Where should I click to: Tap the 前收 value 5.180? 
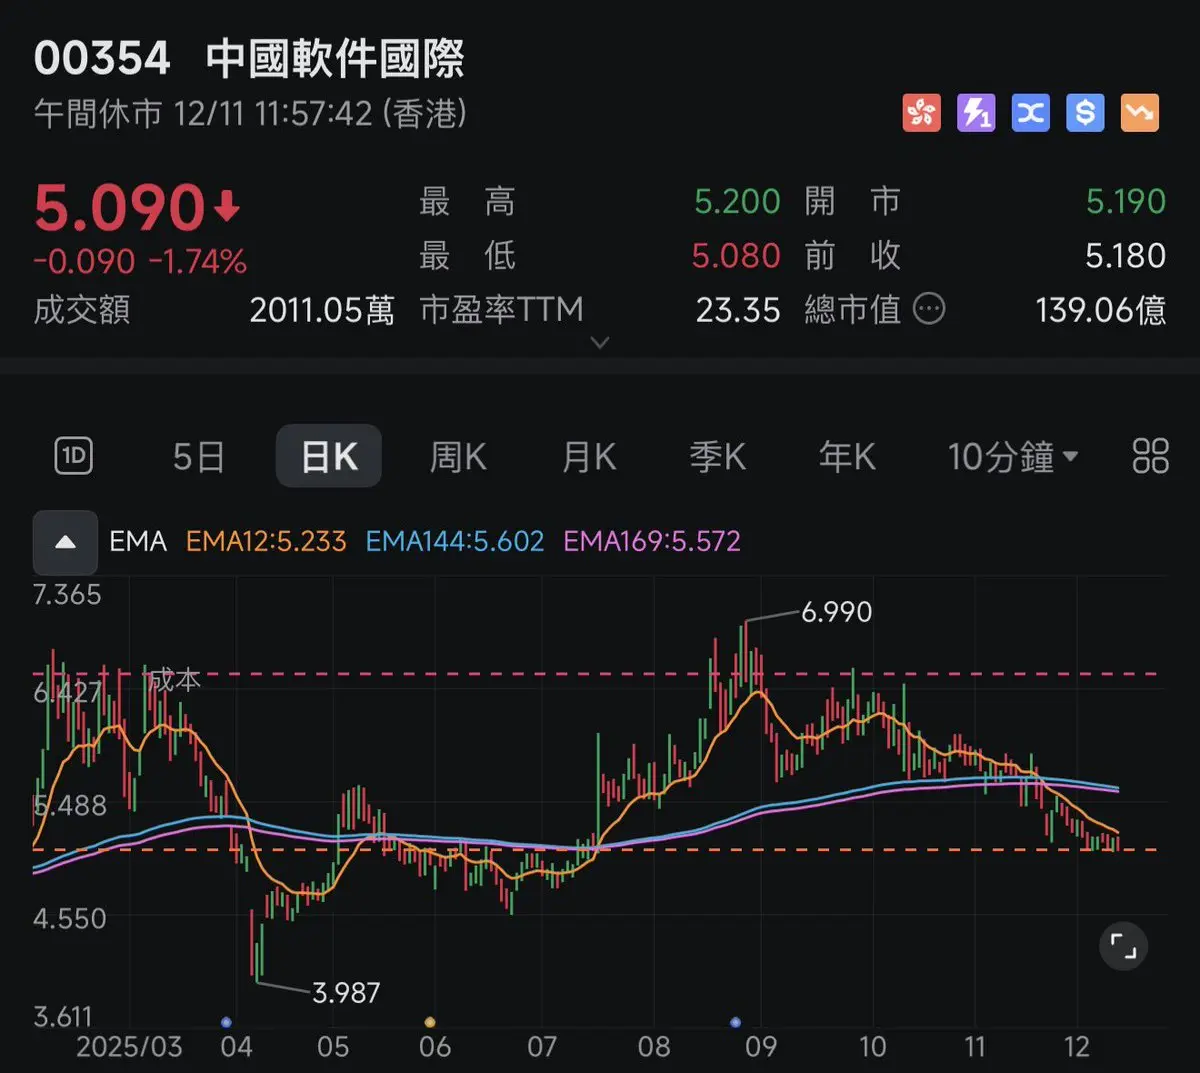(x=1126, y=256)
